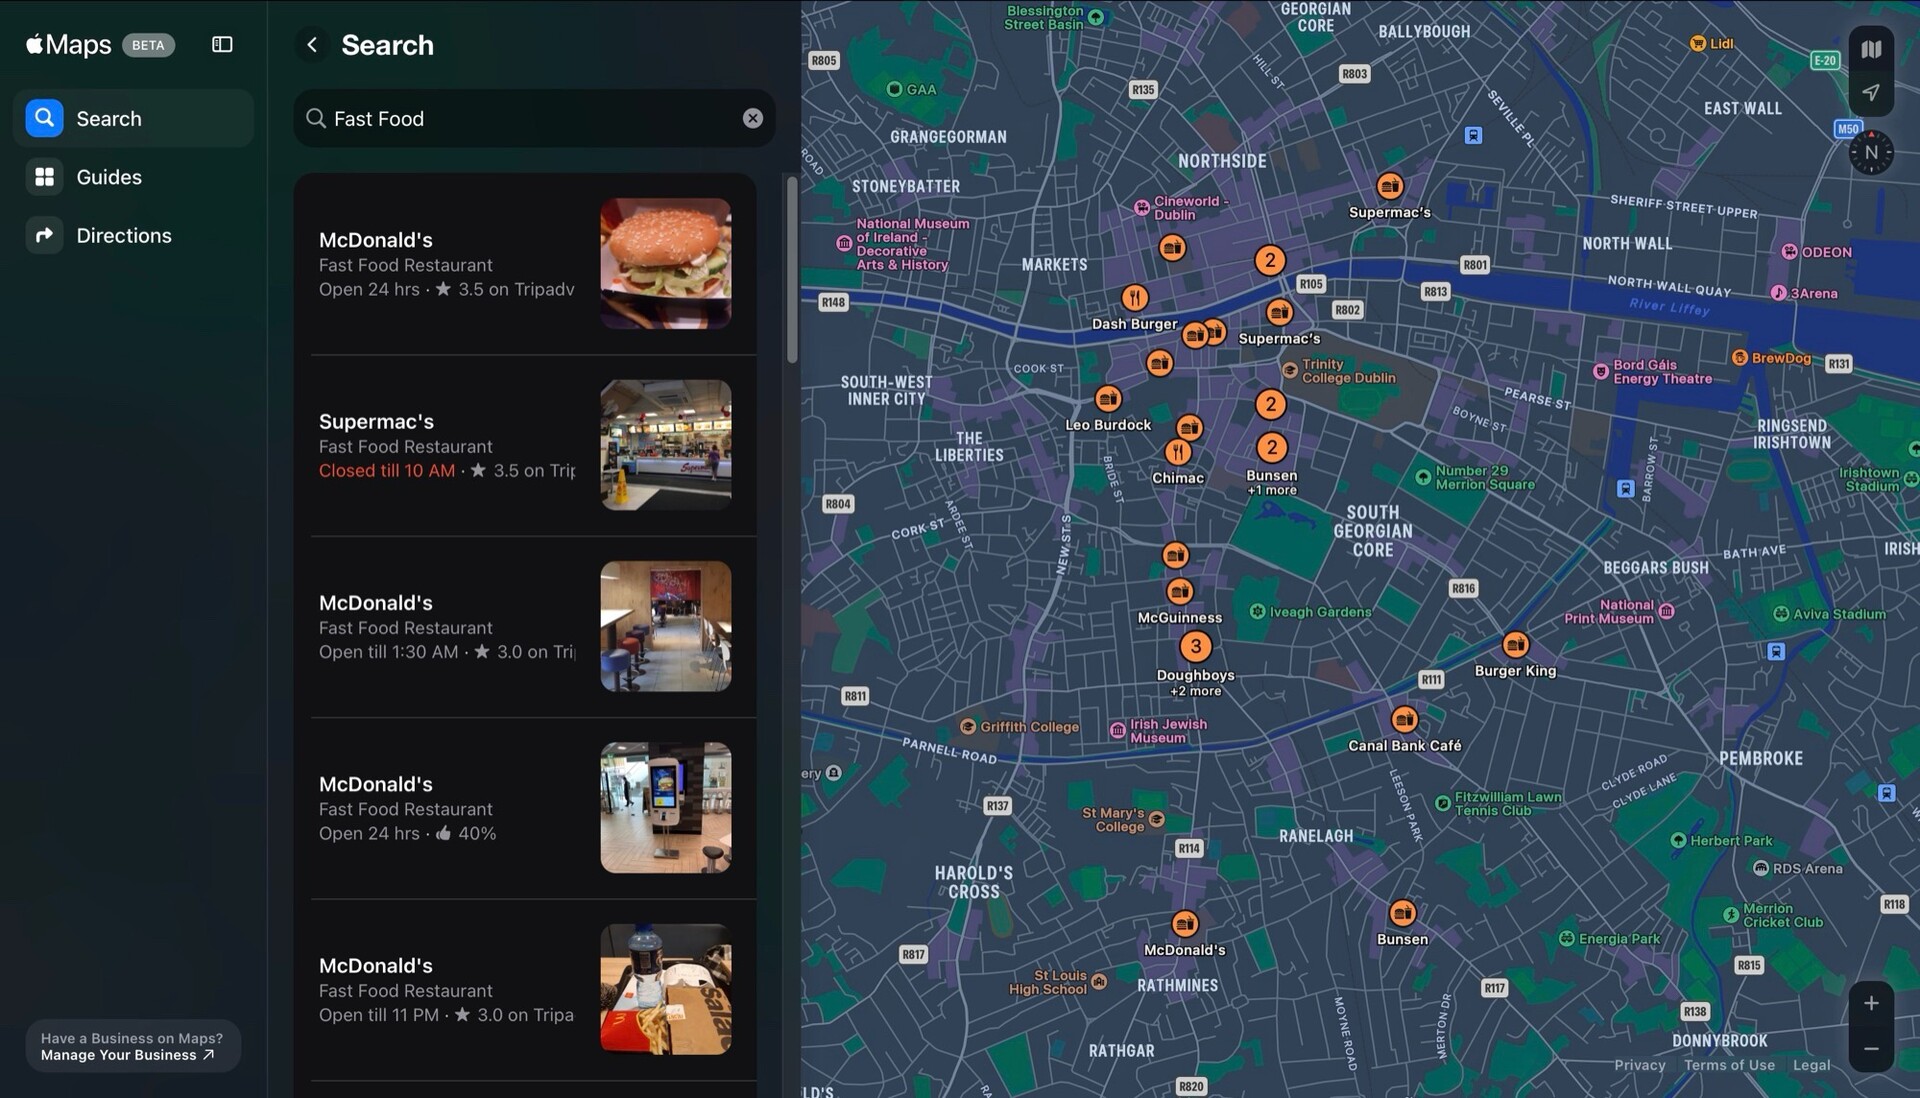Click the Fast Food search field

[530, 119]
